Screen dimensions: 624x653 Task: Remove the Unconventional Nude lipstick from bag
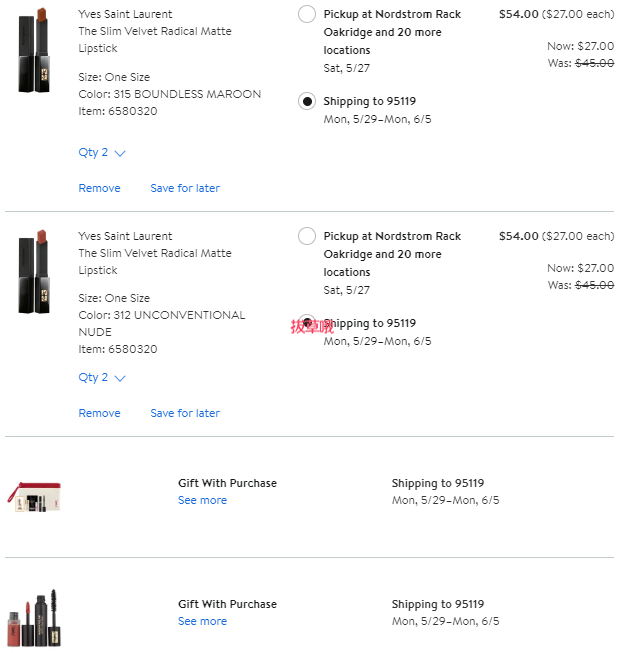tap(100, 413)
